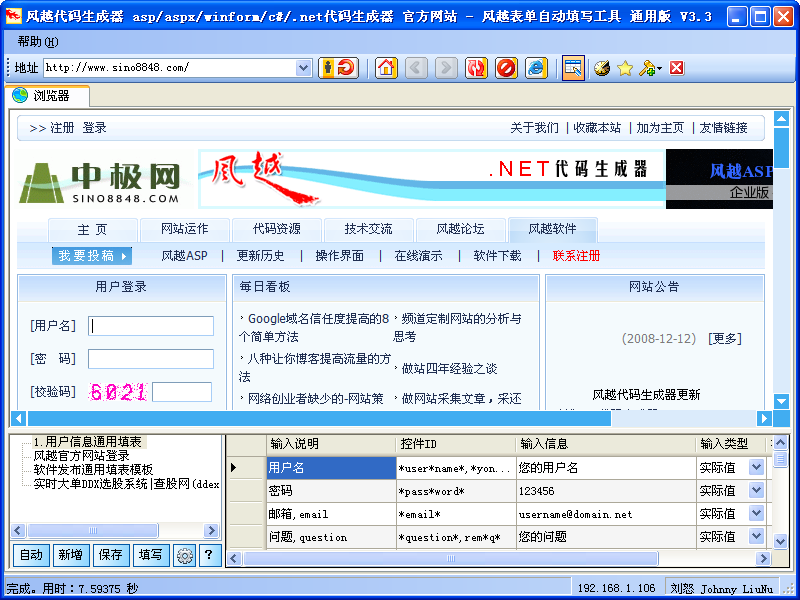
Task: Click web page horizontal scrollbar right arrow
Action: pos(764,418)
